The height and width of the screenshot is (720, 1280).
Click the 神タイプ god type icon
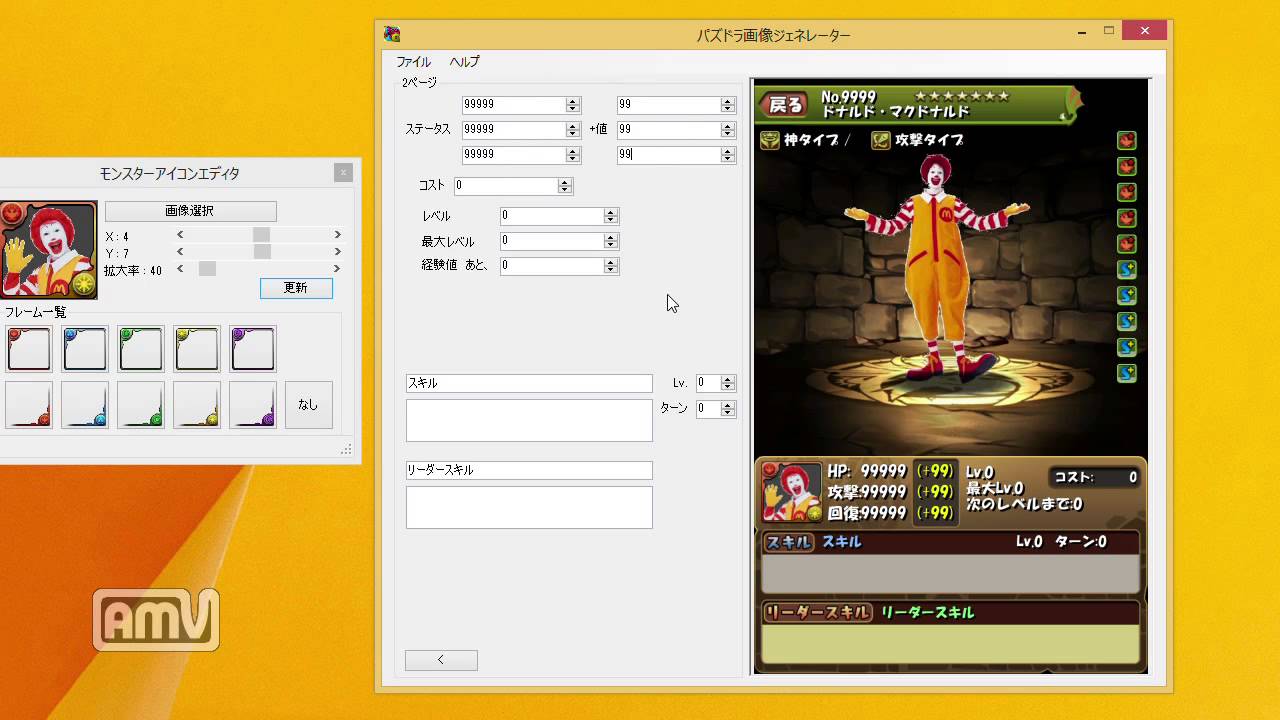[x=770, y=141]
